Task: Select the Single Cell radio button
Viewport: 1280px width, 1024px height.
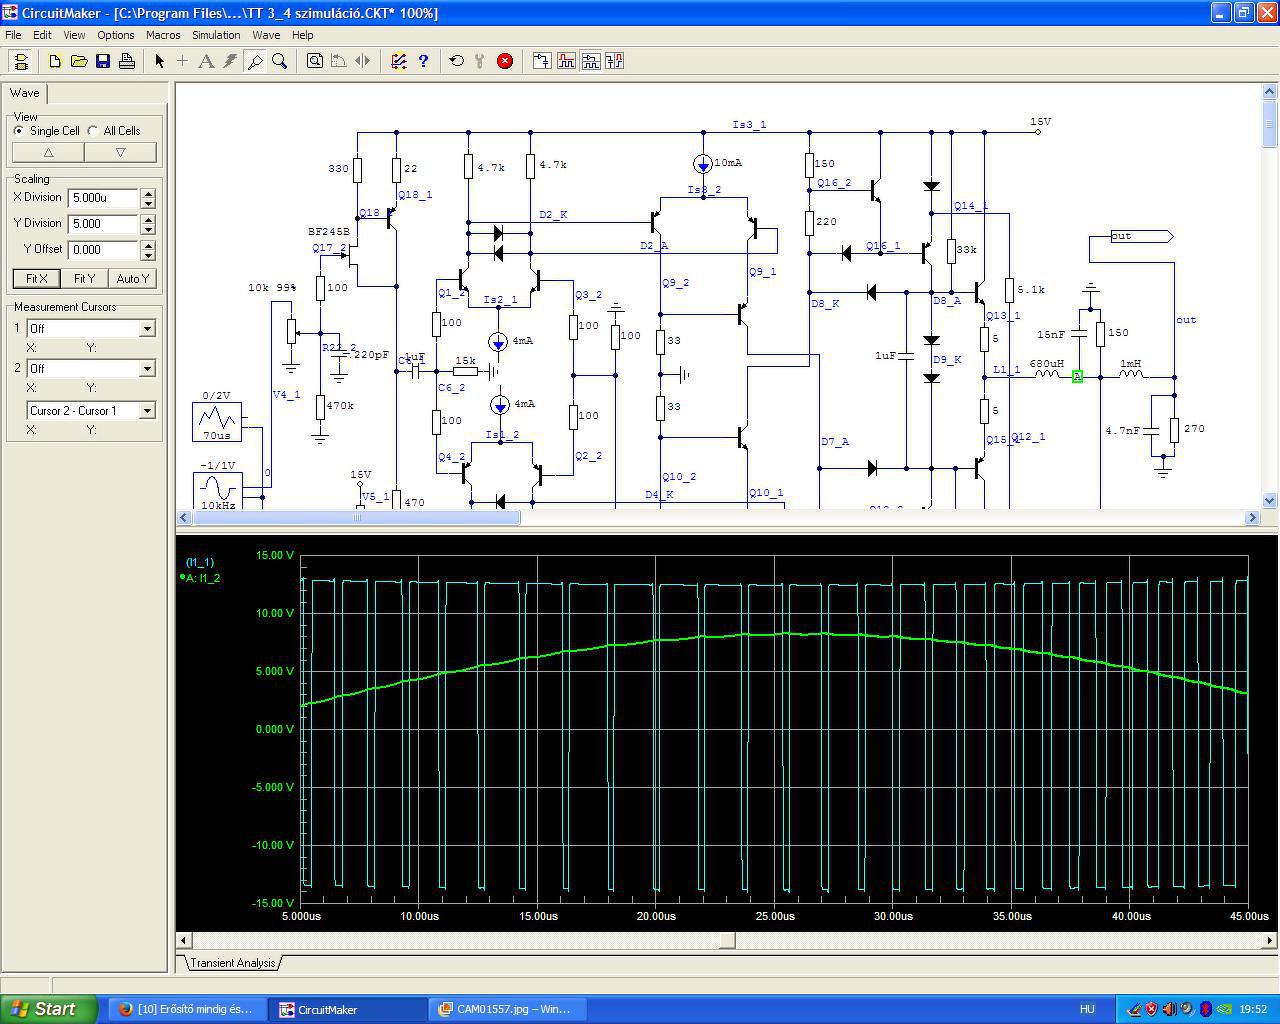Action: [x=19, y=131]
